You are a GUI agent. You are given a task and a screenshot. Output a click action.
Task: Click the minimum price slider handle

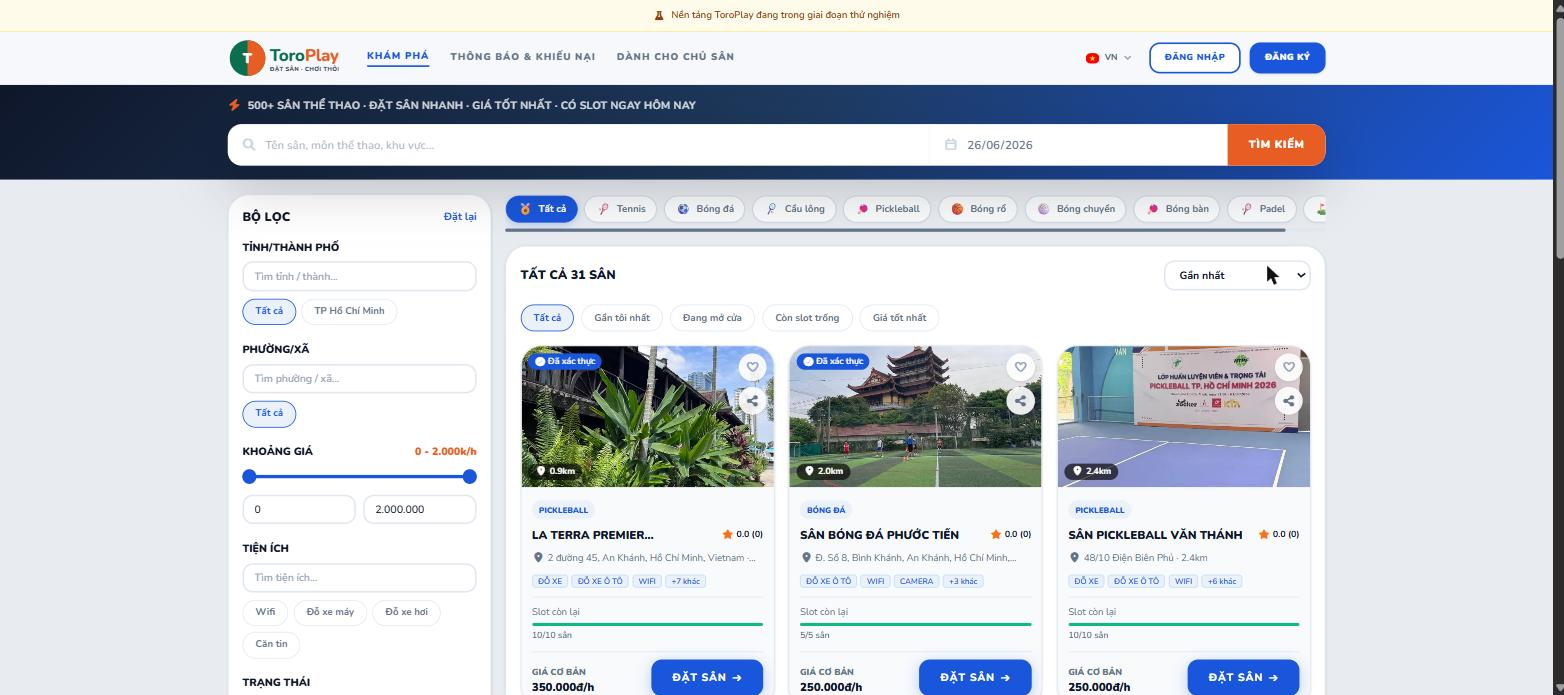click(x=250, y=477)
